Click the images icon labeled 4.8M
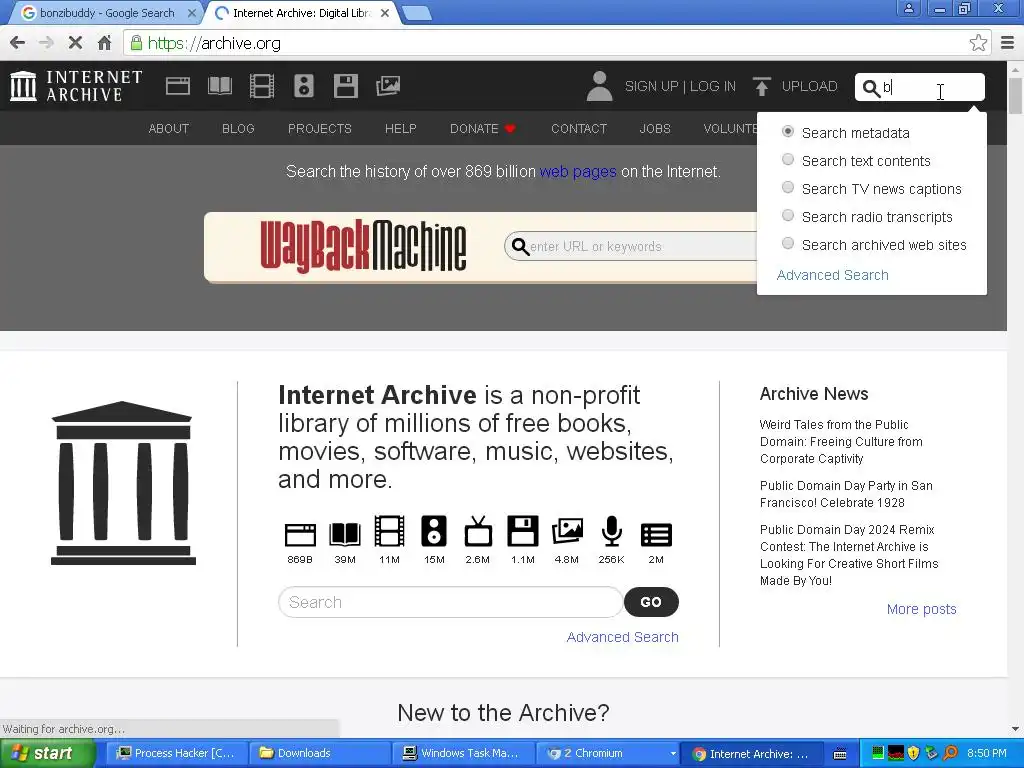 567,531
